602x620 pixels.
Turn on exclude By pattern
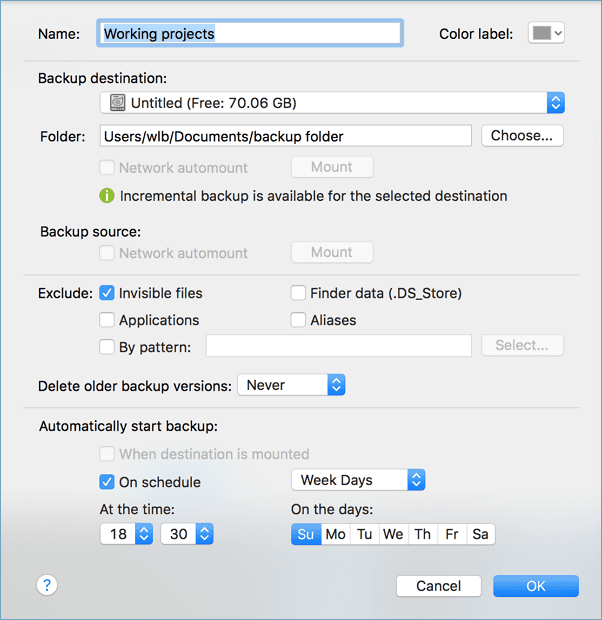[108, 347]
